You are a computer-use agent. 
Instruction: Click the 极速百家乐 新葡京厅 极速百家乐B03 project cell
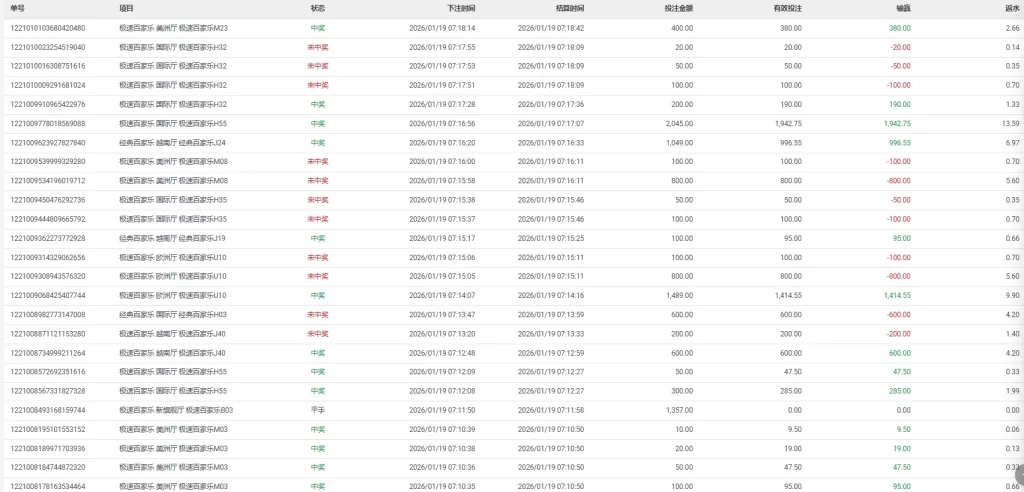[176, 410]
